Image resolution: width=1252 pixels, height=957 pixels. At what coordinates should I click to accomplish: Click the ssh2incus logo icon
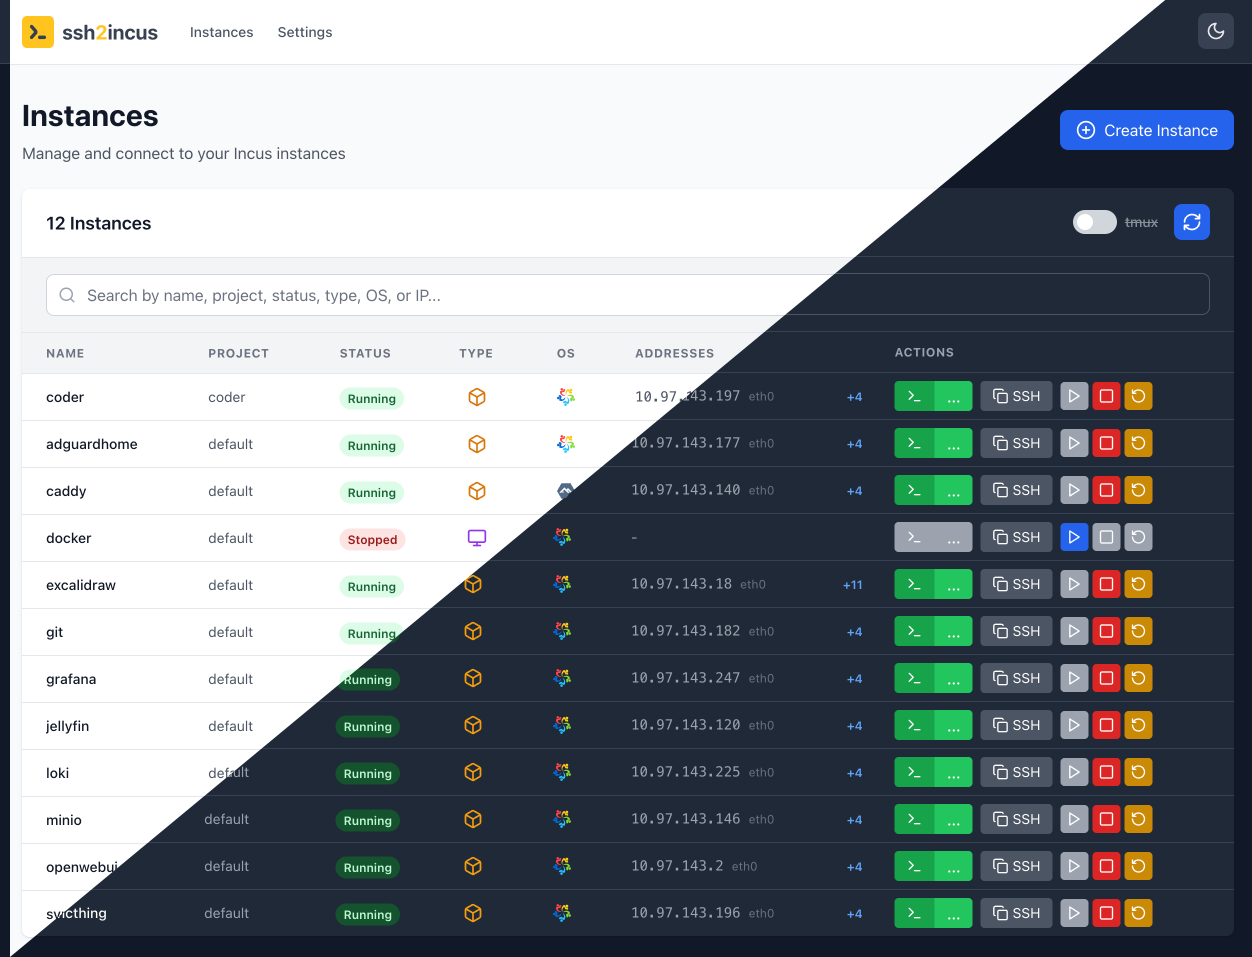(x=37, y=31)
